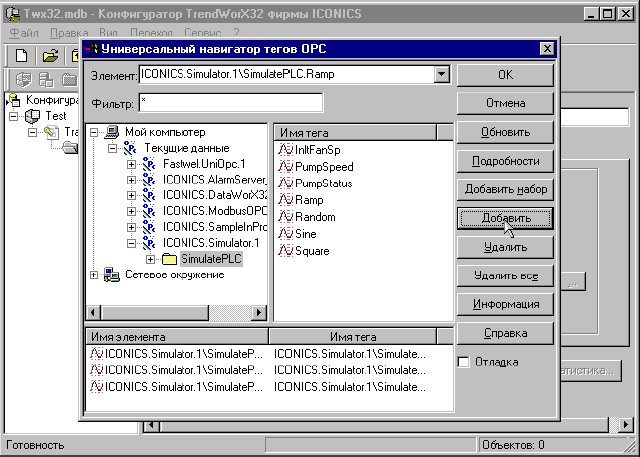This screenshot has height=457, width=640.
Task: Open the Вид menu
Action: point(108,33)
